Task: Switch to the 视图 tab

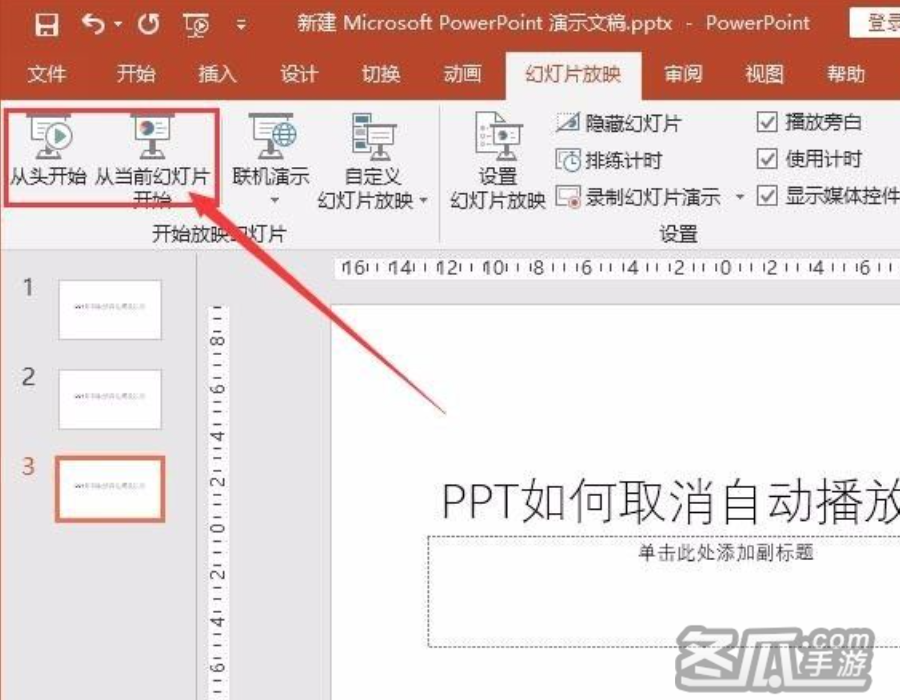Action: pos(764,74)
